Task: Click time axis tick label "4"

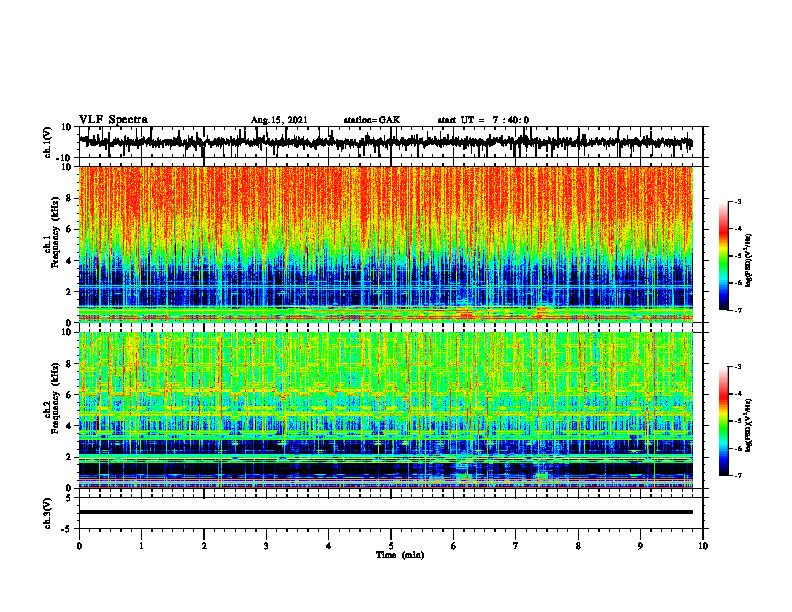Action: pos(328,546)
